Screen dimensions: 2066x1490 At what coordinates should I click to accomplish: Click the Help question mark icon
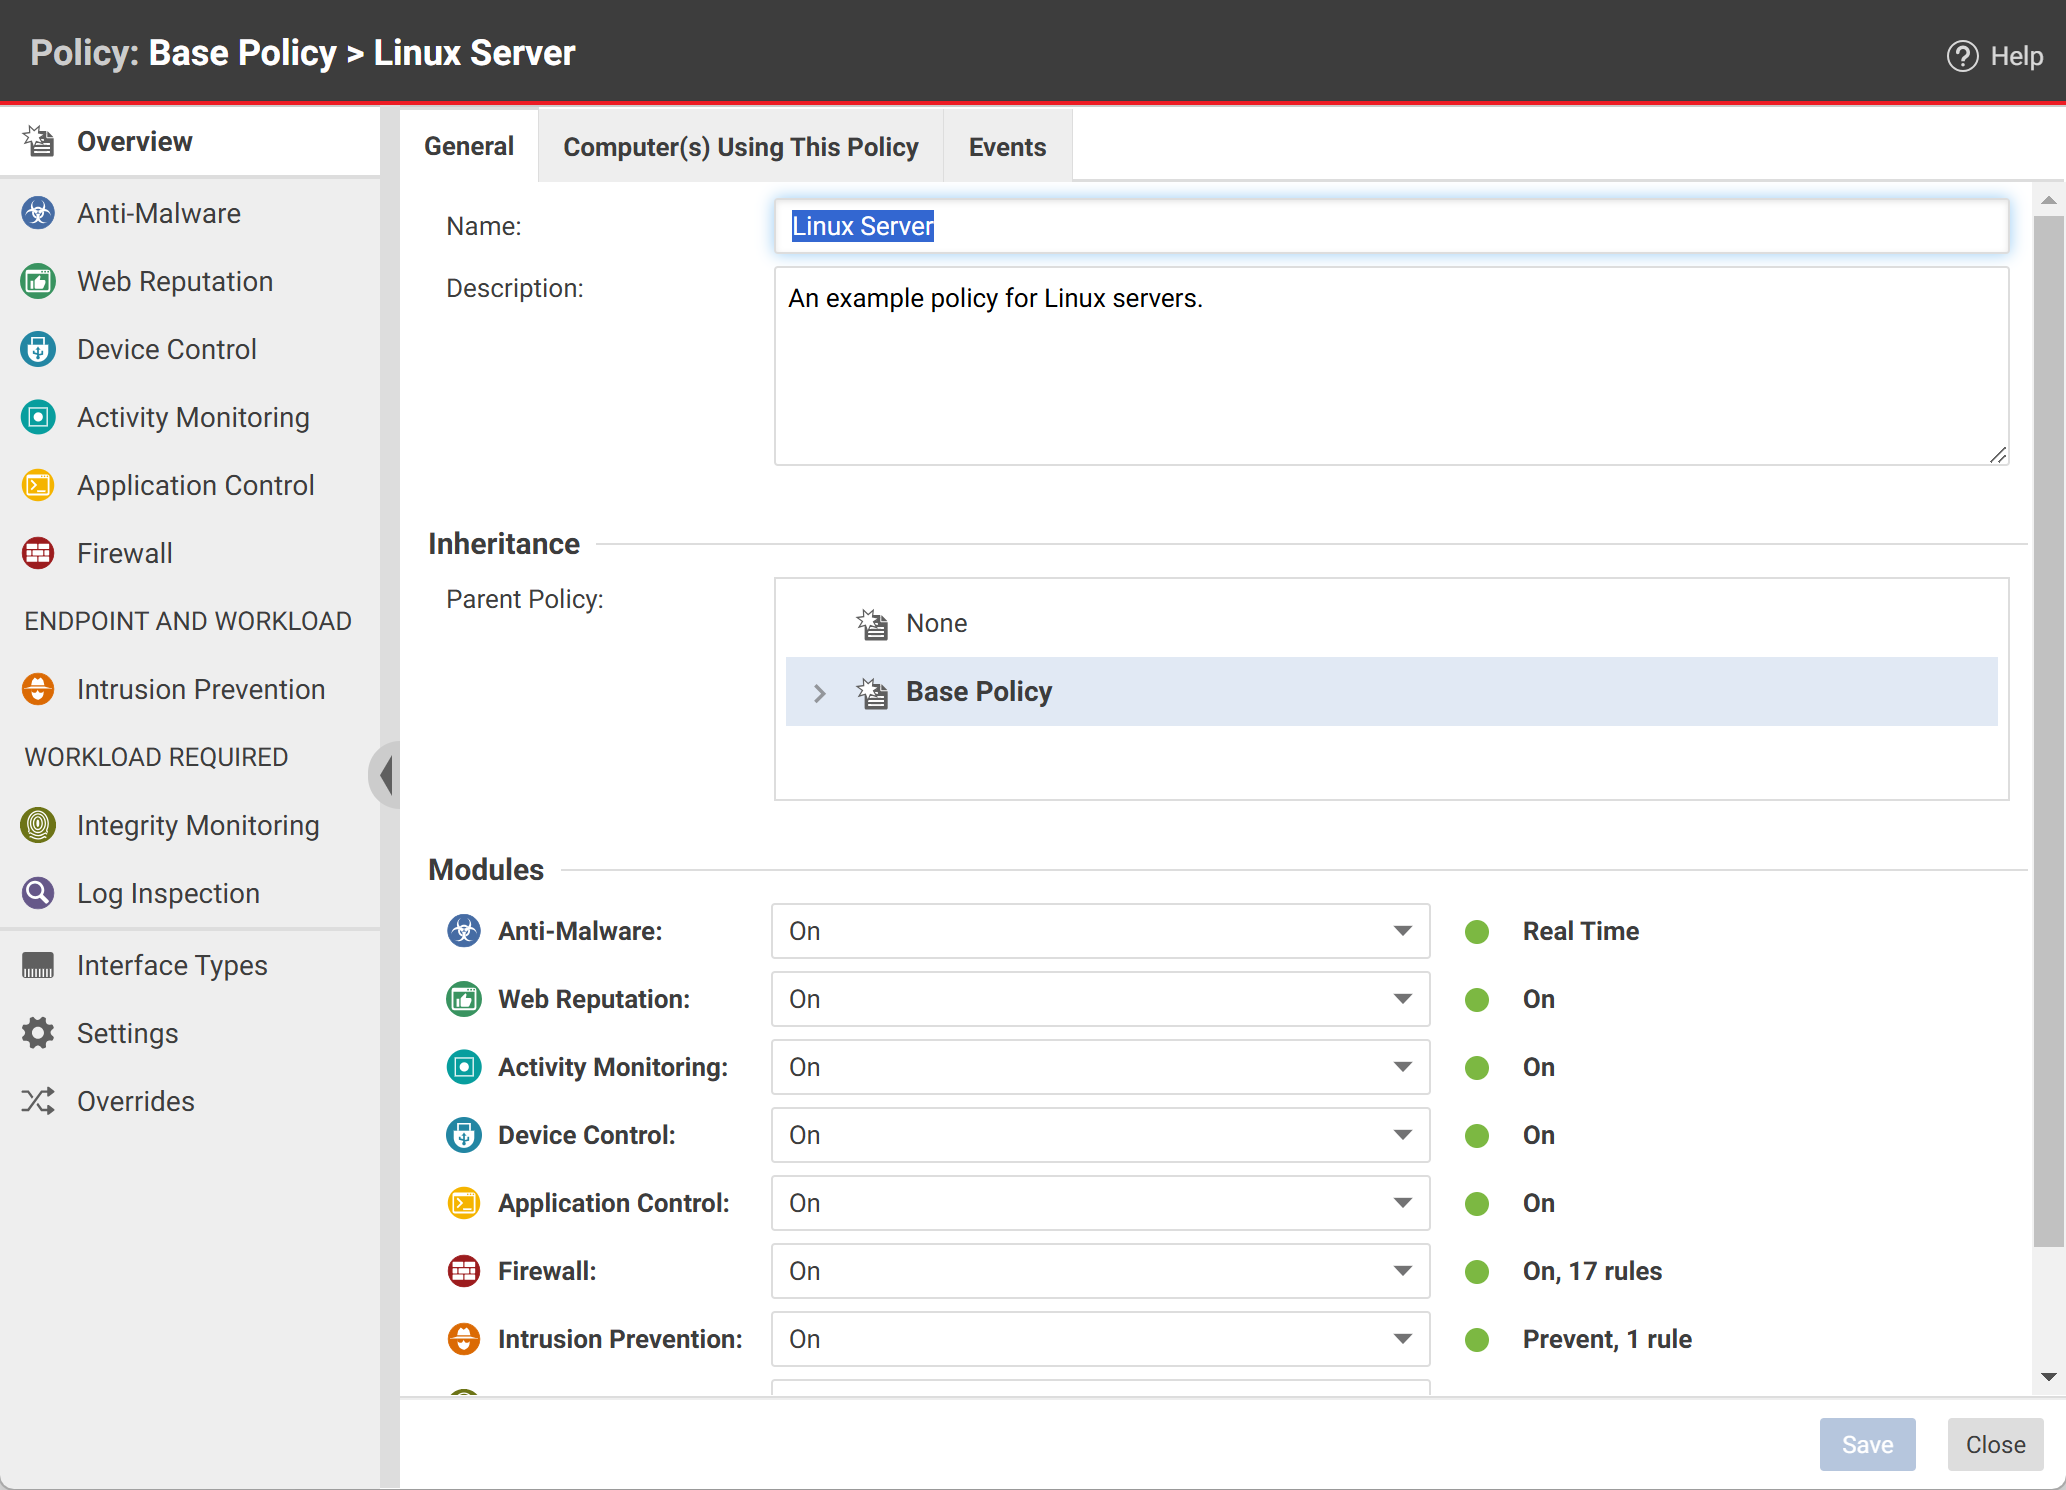[1962, 56]
